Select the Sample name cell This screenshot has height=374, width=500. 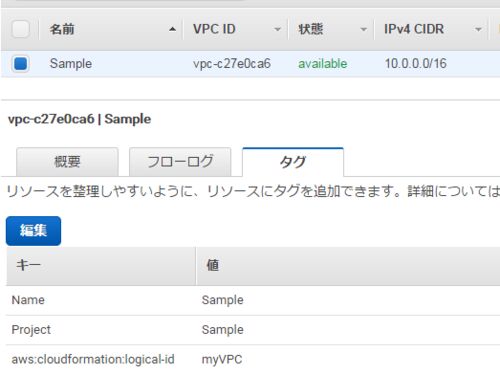click(71, 63)
